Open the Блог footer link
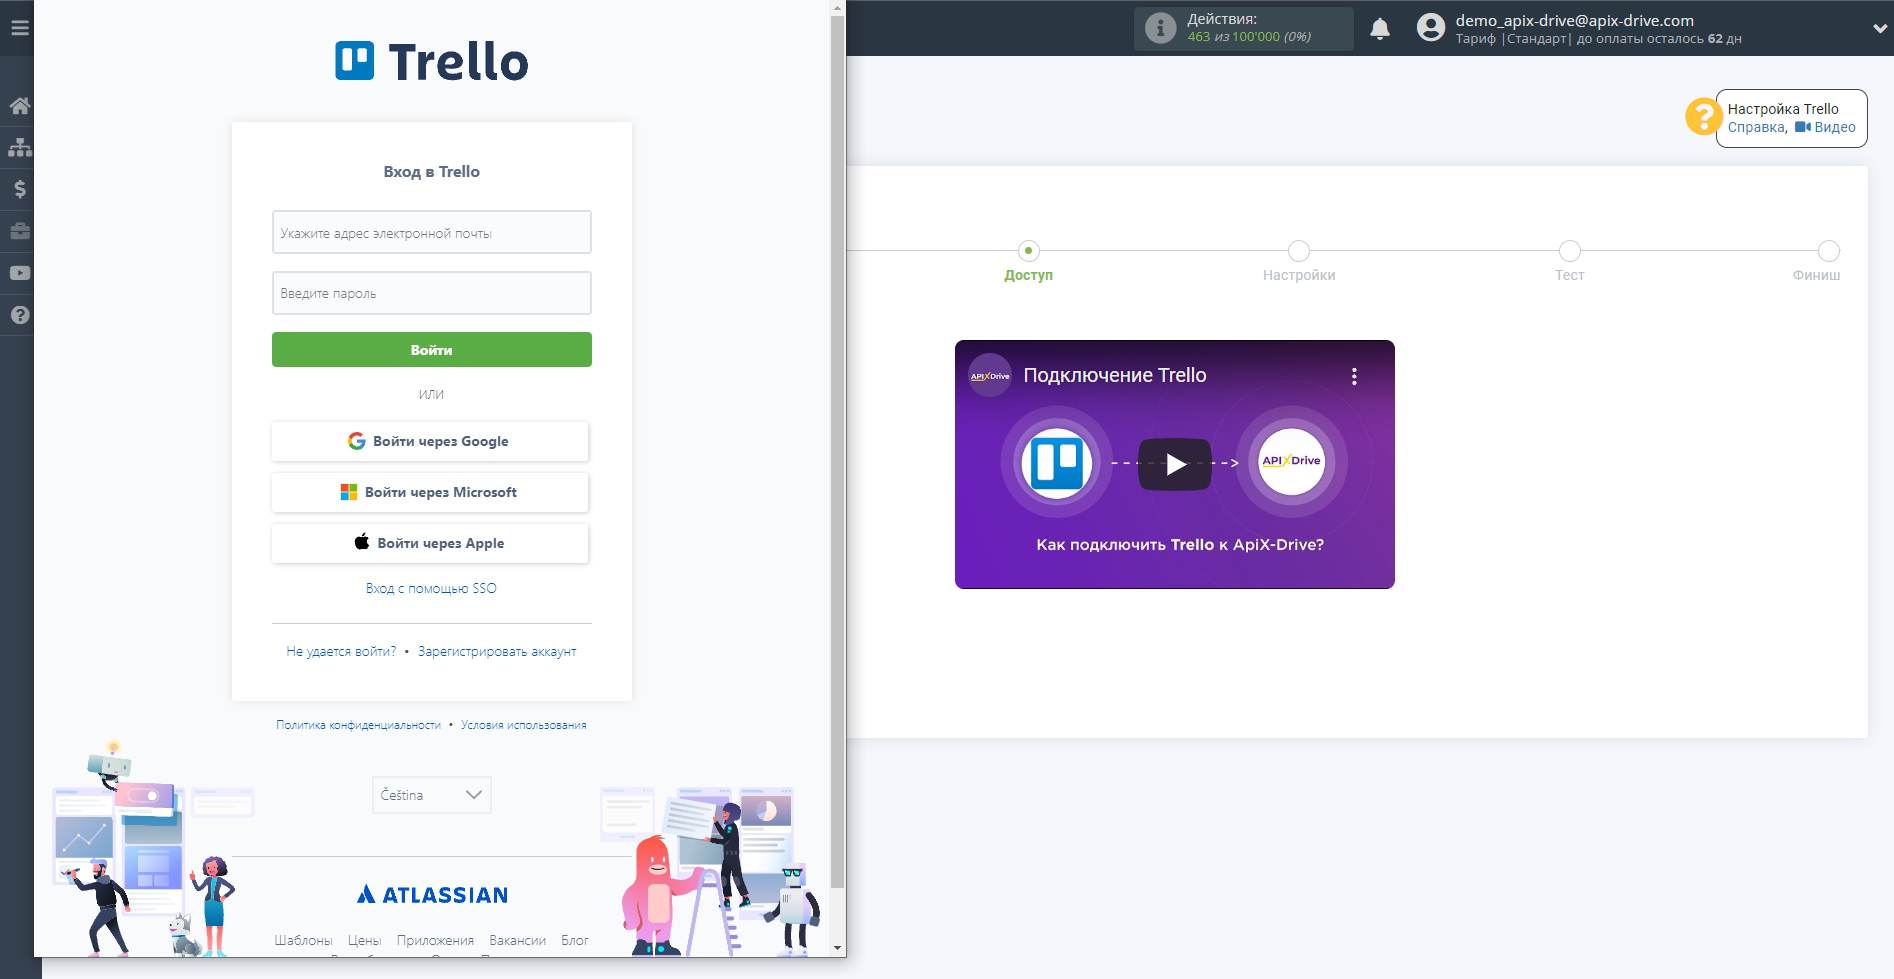 (x=575, y=940)
